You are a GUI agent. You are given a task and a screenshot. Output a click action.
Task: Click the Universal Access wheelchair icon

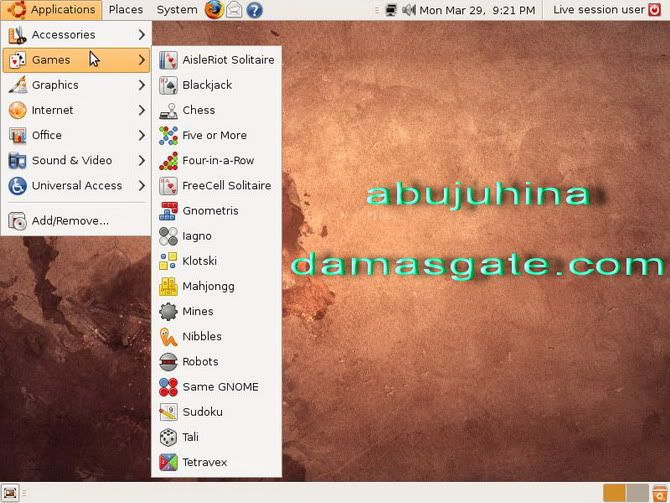click(18, 186)
